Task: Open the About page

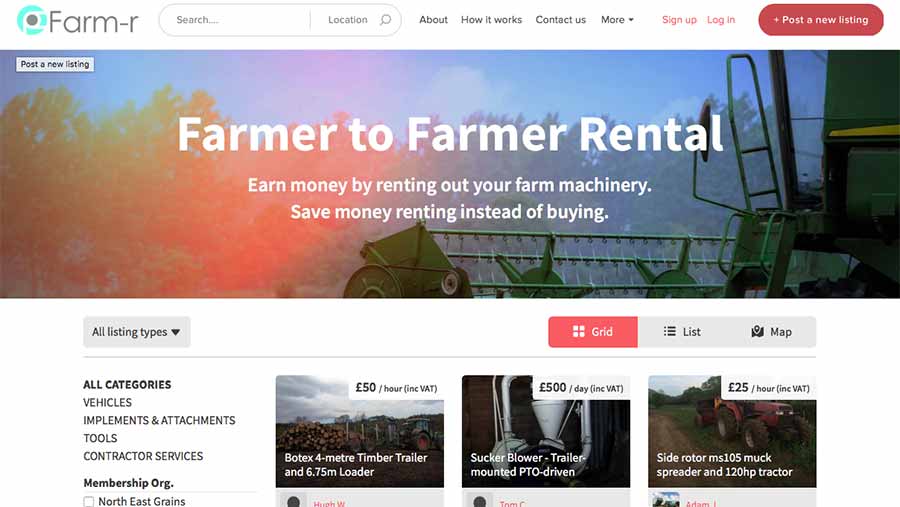Action: click(433, 20)
